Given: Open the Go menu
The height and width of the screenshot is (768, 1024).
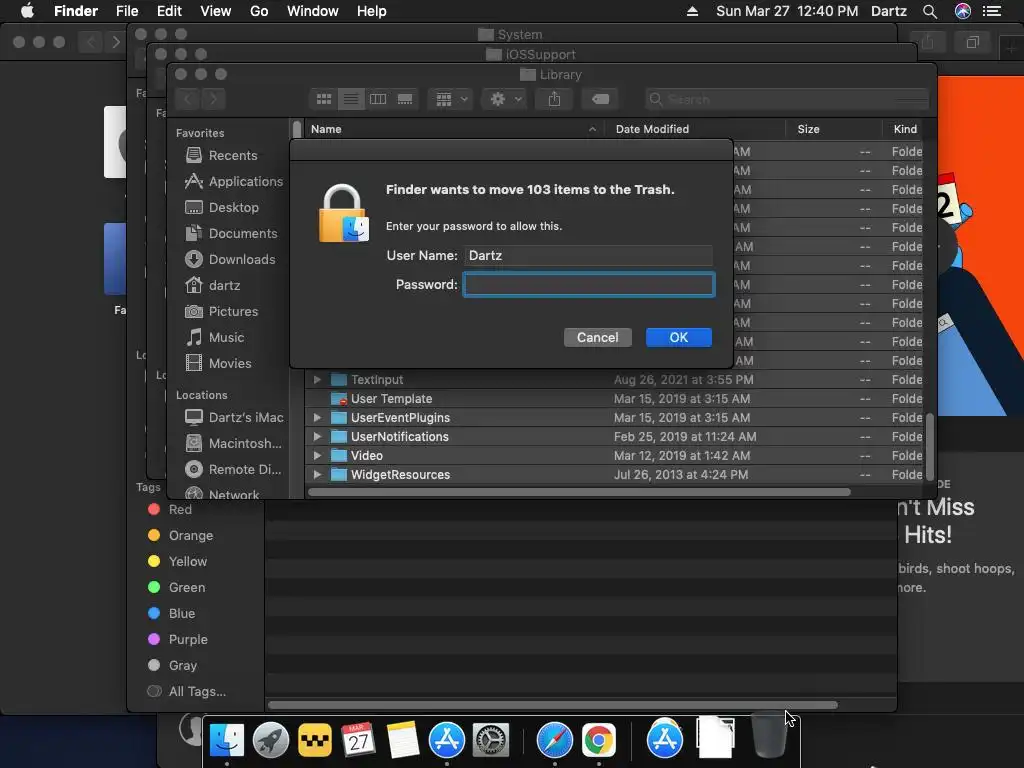Looking at the screenshot, I should pos(259,11).
